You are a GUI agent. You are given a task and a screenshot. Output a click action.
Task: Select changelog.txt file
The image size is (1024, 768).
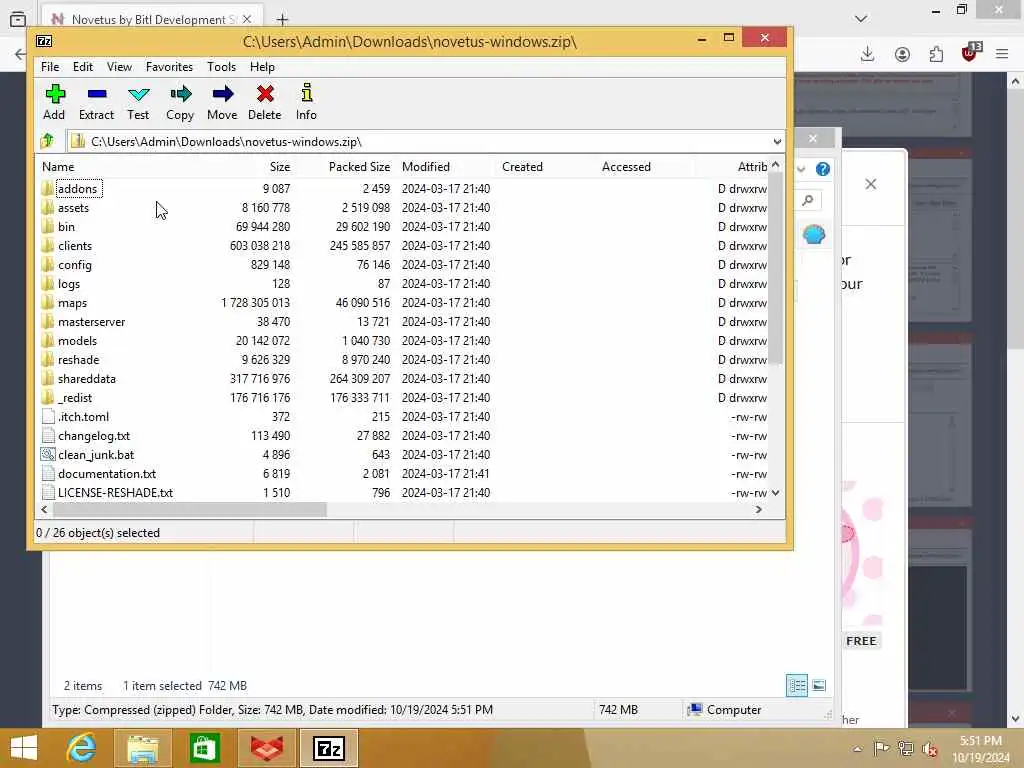(93, 435)
